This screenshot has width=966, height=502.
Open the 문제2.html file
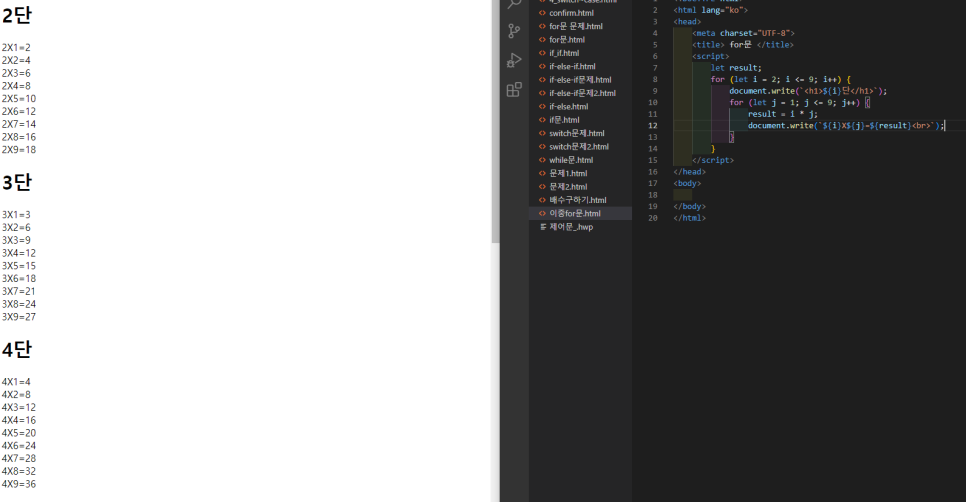tap(568, 187)
